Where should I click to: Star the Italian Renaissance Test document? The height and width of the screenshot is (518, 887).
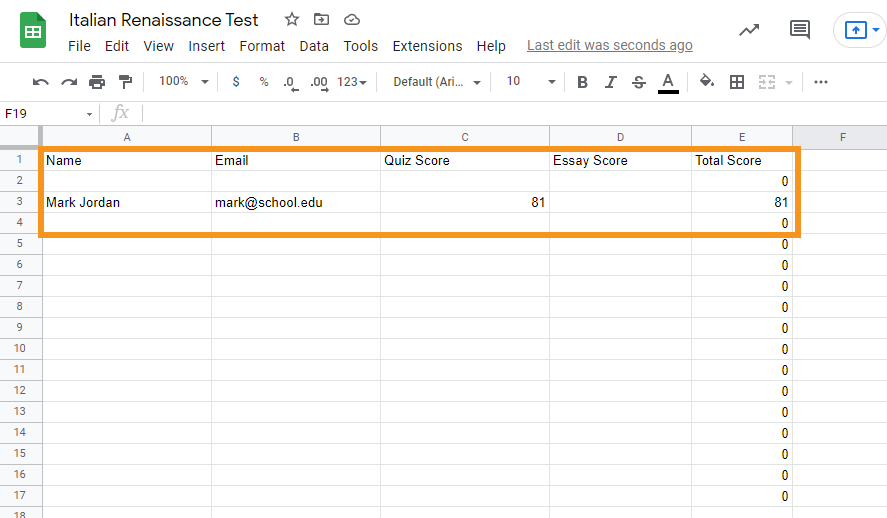click(292, 19)
